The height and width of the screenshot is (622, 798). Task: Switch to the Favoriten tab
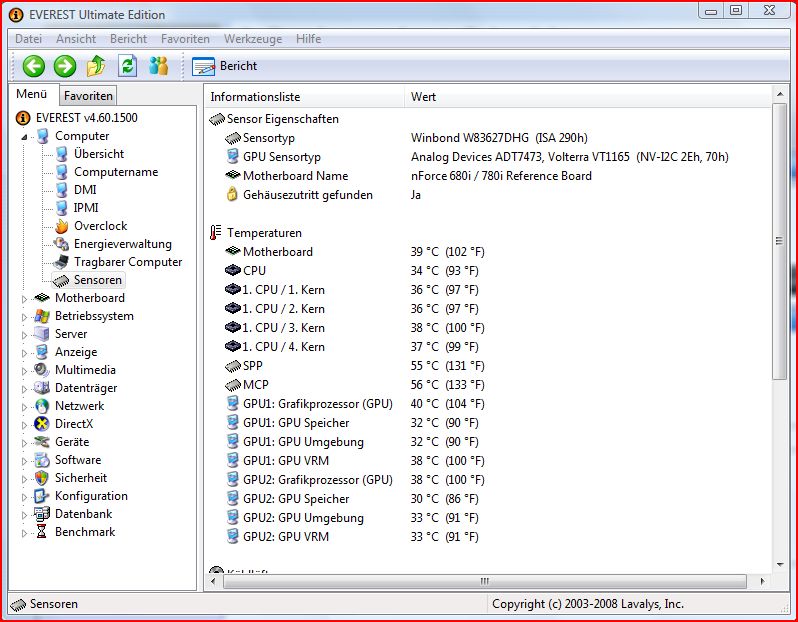click(x=89, y=96)
